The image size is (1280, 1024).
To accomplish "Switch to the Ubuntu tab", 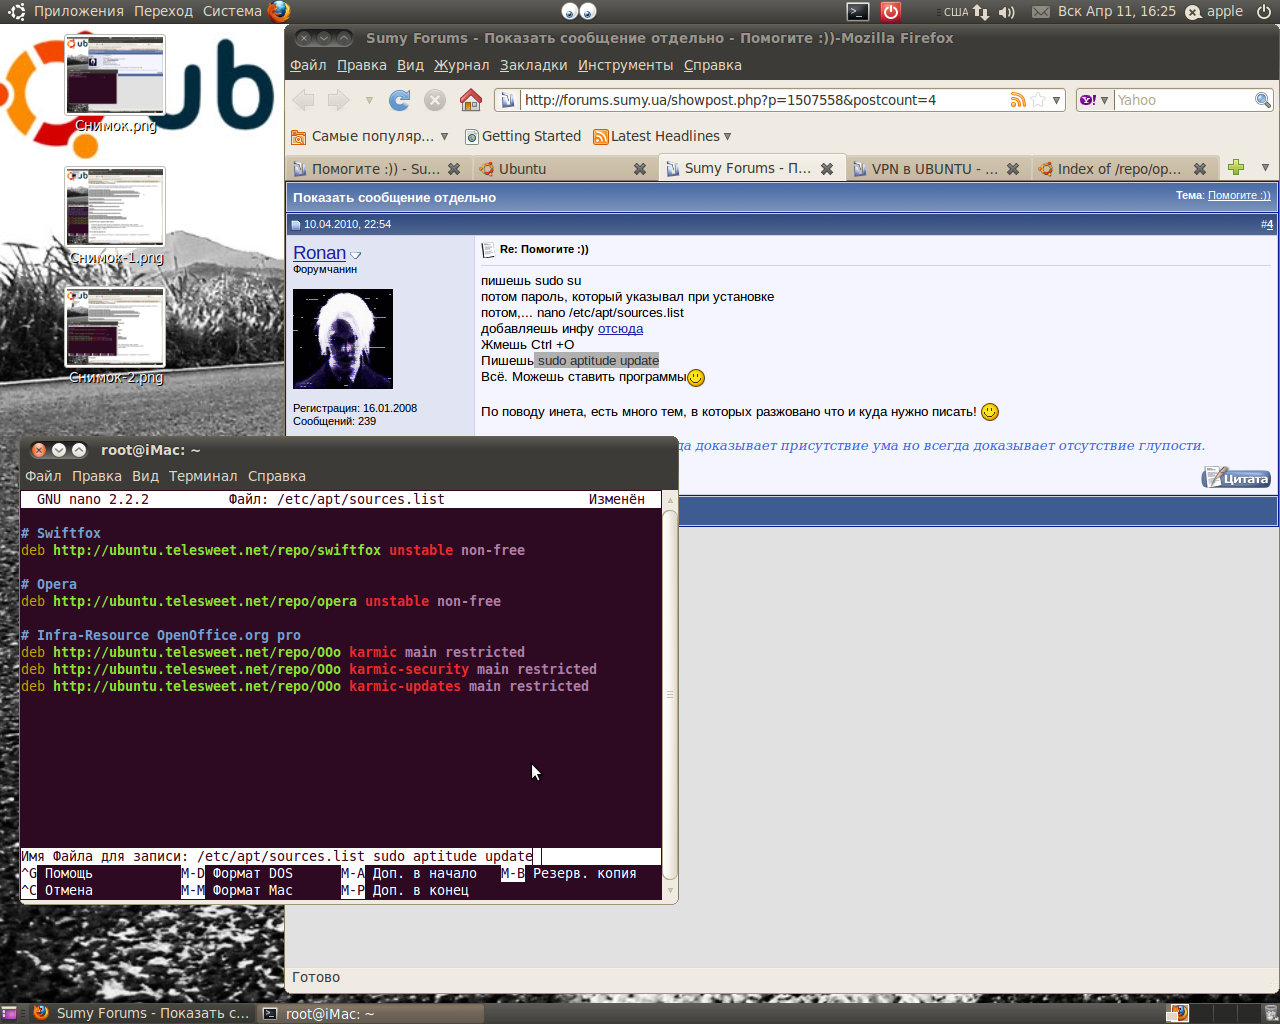I will coord(560,169).
